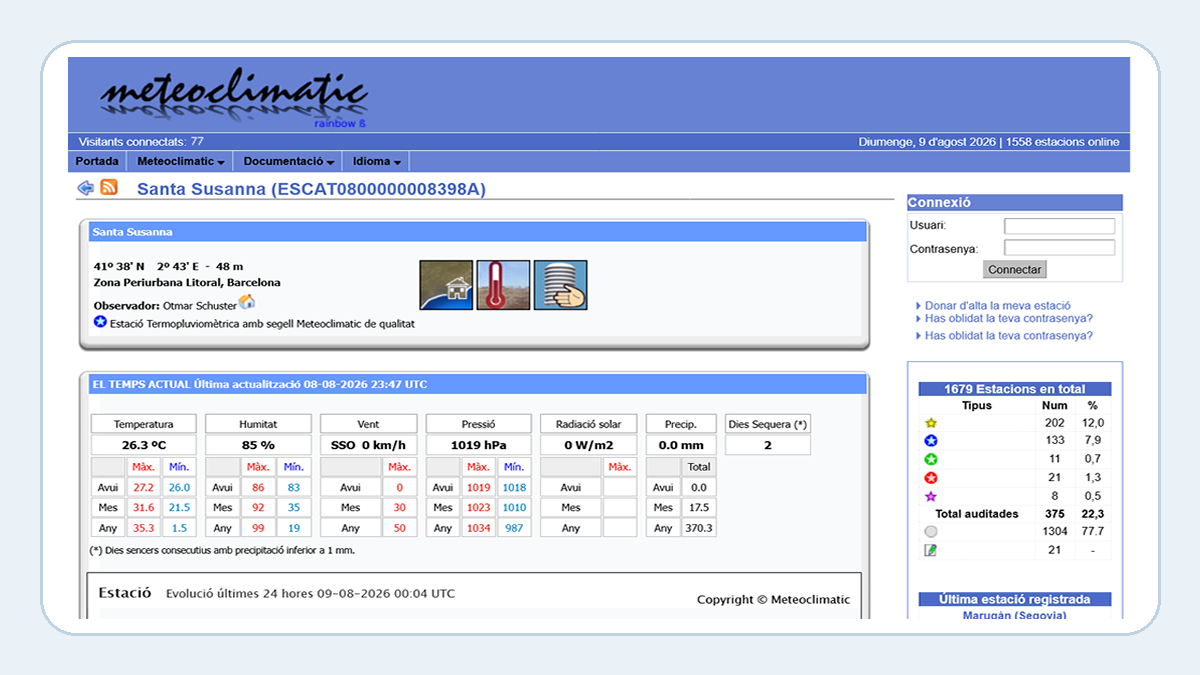Open first Has oblidat la teva contrasenya link
Screen dimensions: 1200x675
click(x=1009, y=319)
